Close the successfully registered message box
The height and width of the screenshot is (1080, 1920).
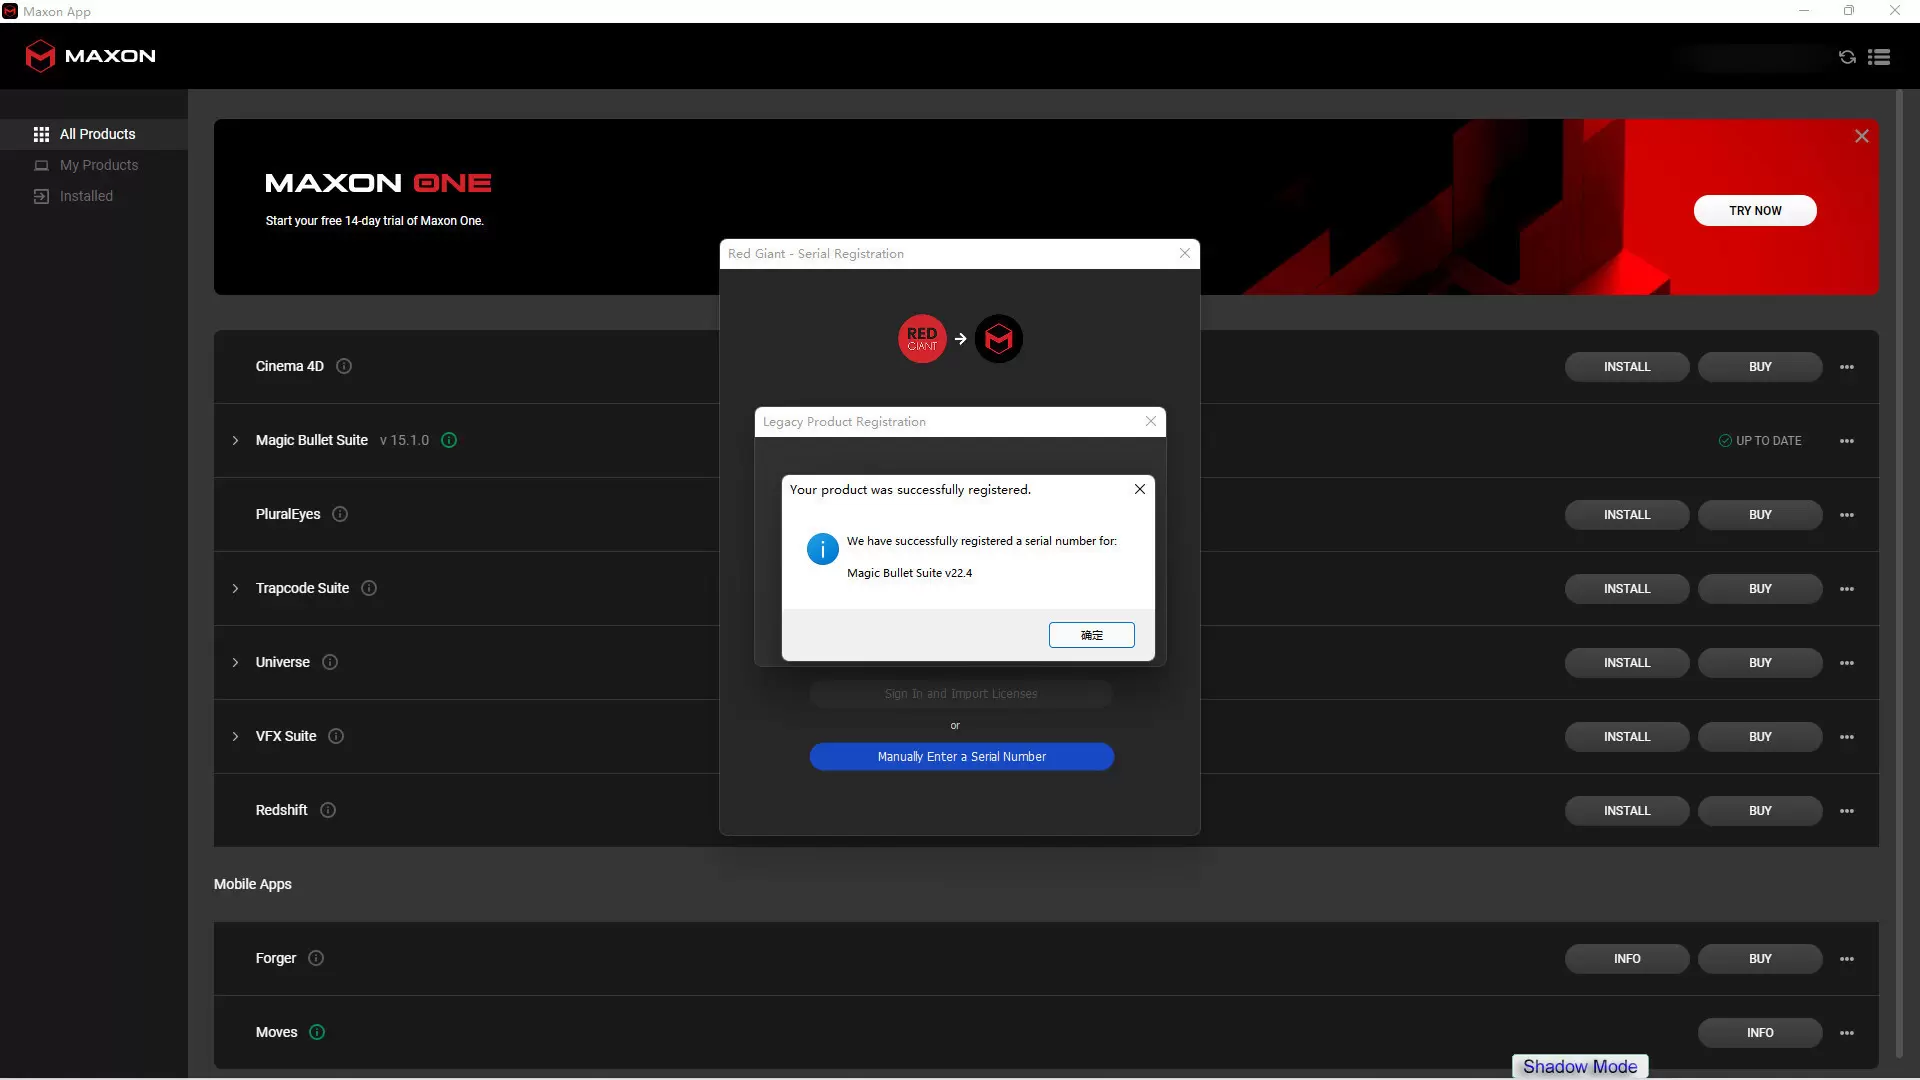[x=1139, y=489]
